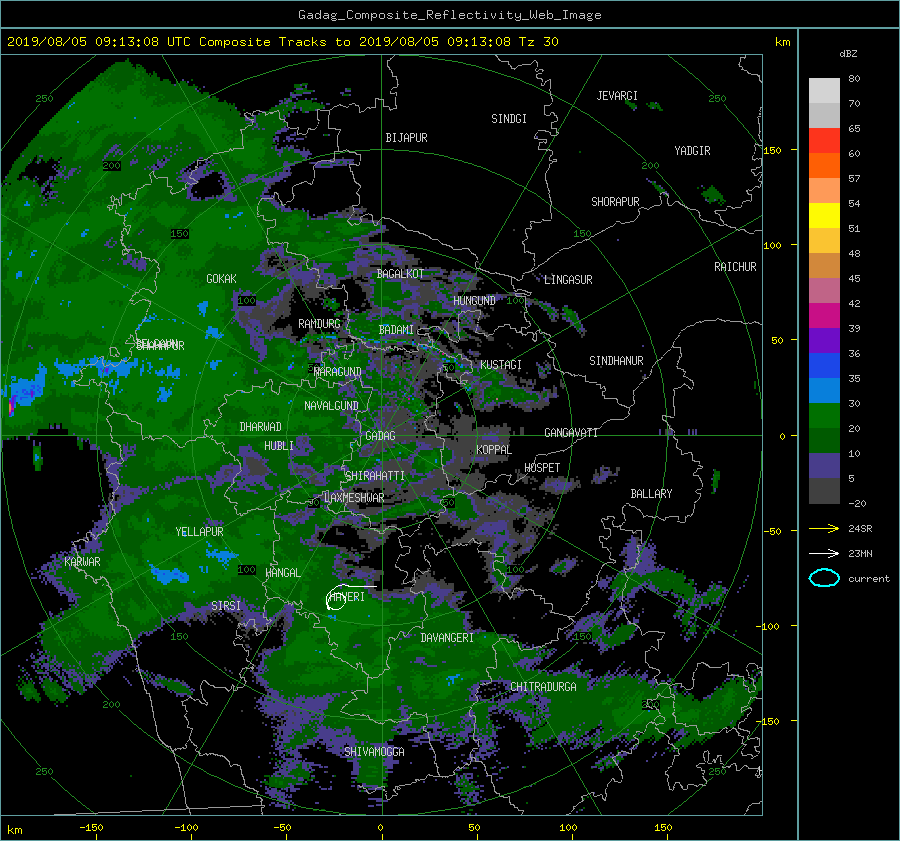
Task: Click the cyan current ellipse legend icon
Action: tap(824, 578)
